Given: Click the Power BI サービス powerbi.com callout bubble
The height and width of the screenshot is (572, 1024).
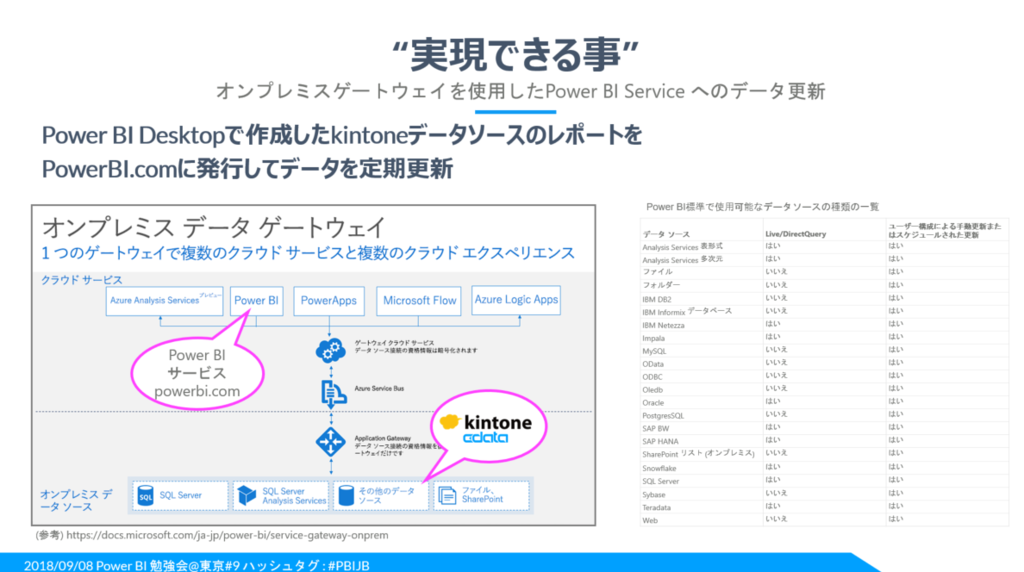Looking at the screenshot, I should pyautogui.click(x=197, y=373).
